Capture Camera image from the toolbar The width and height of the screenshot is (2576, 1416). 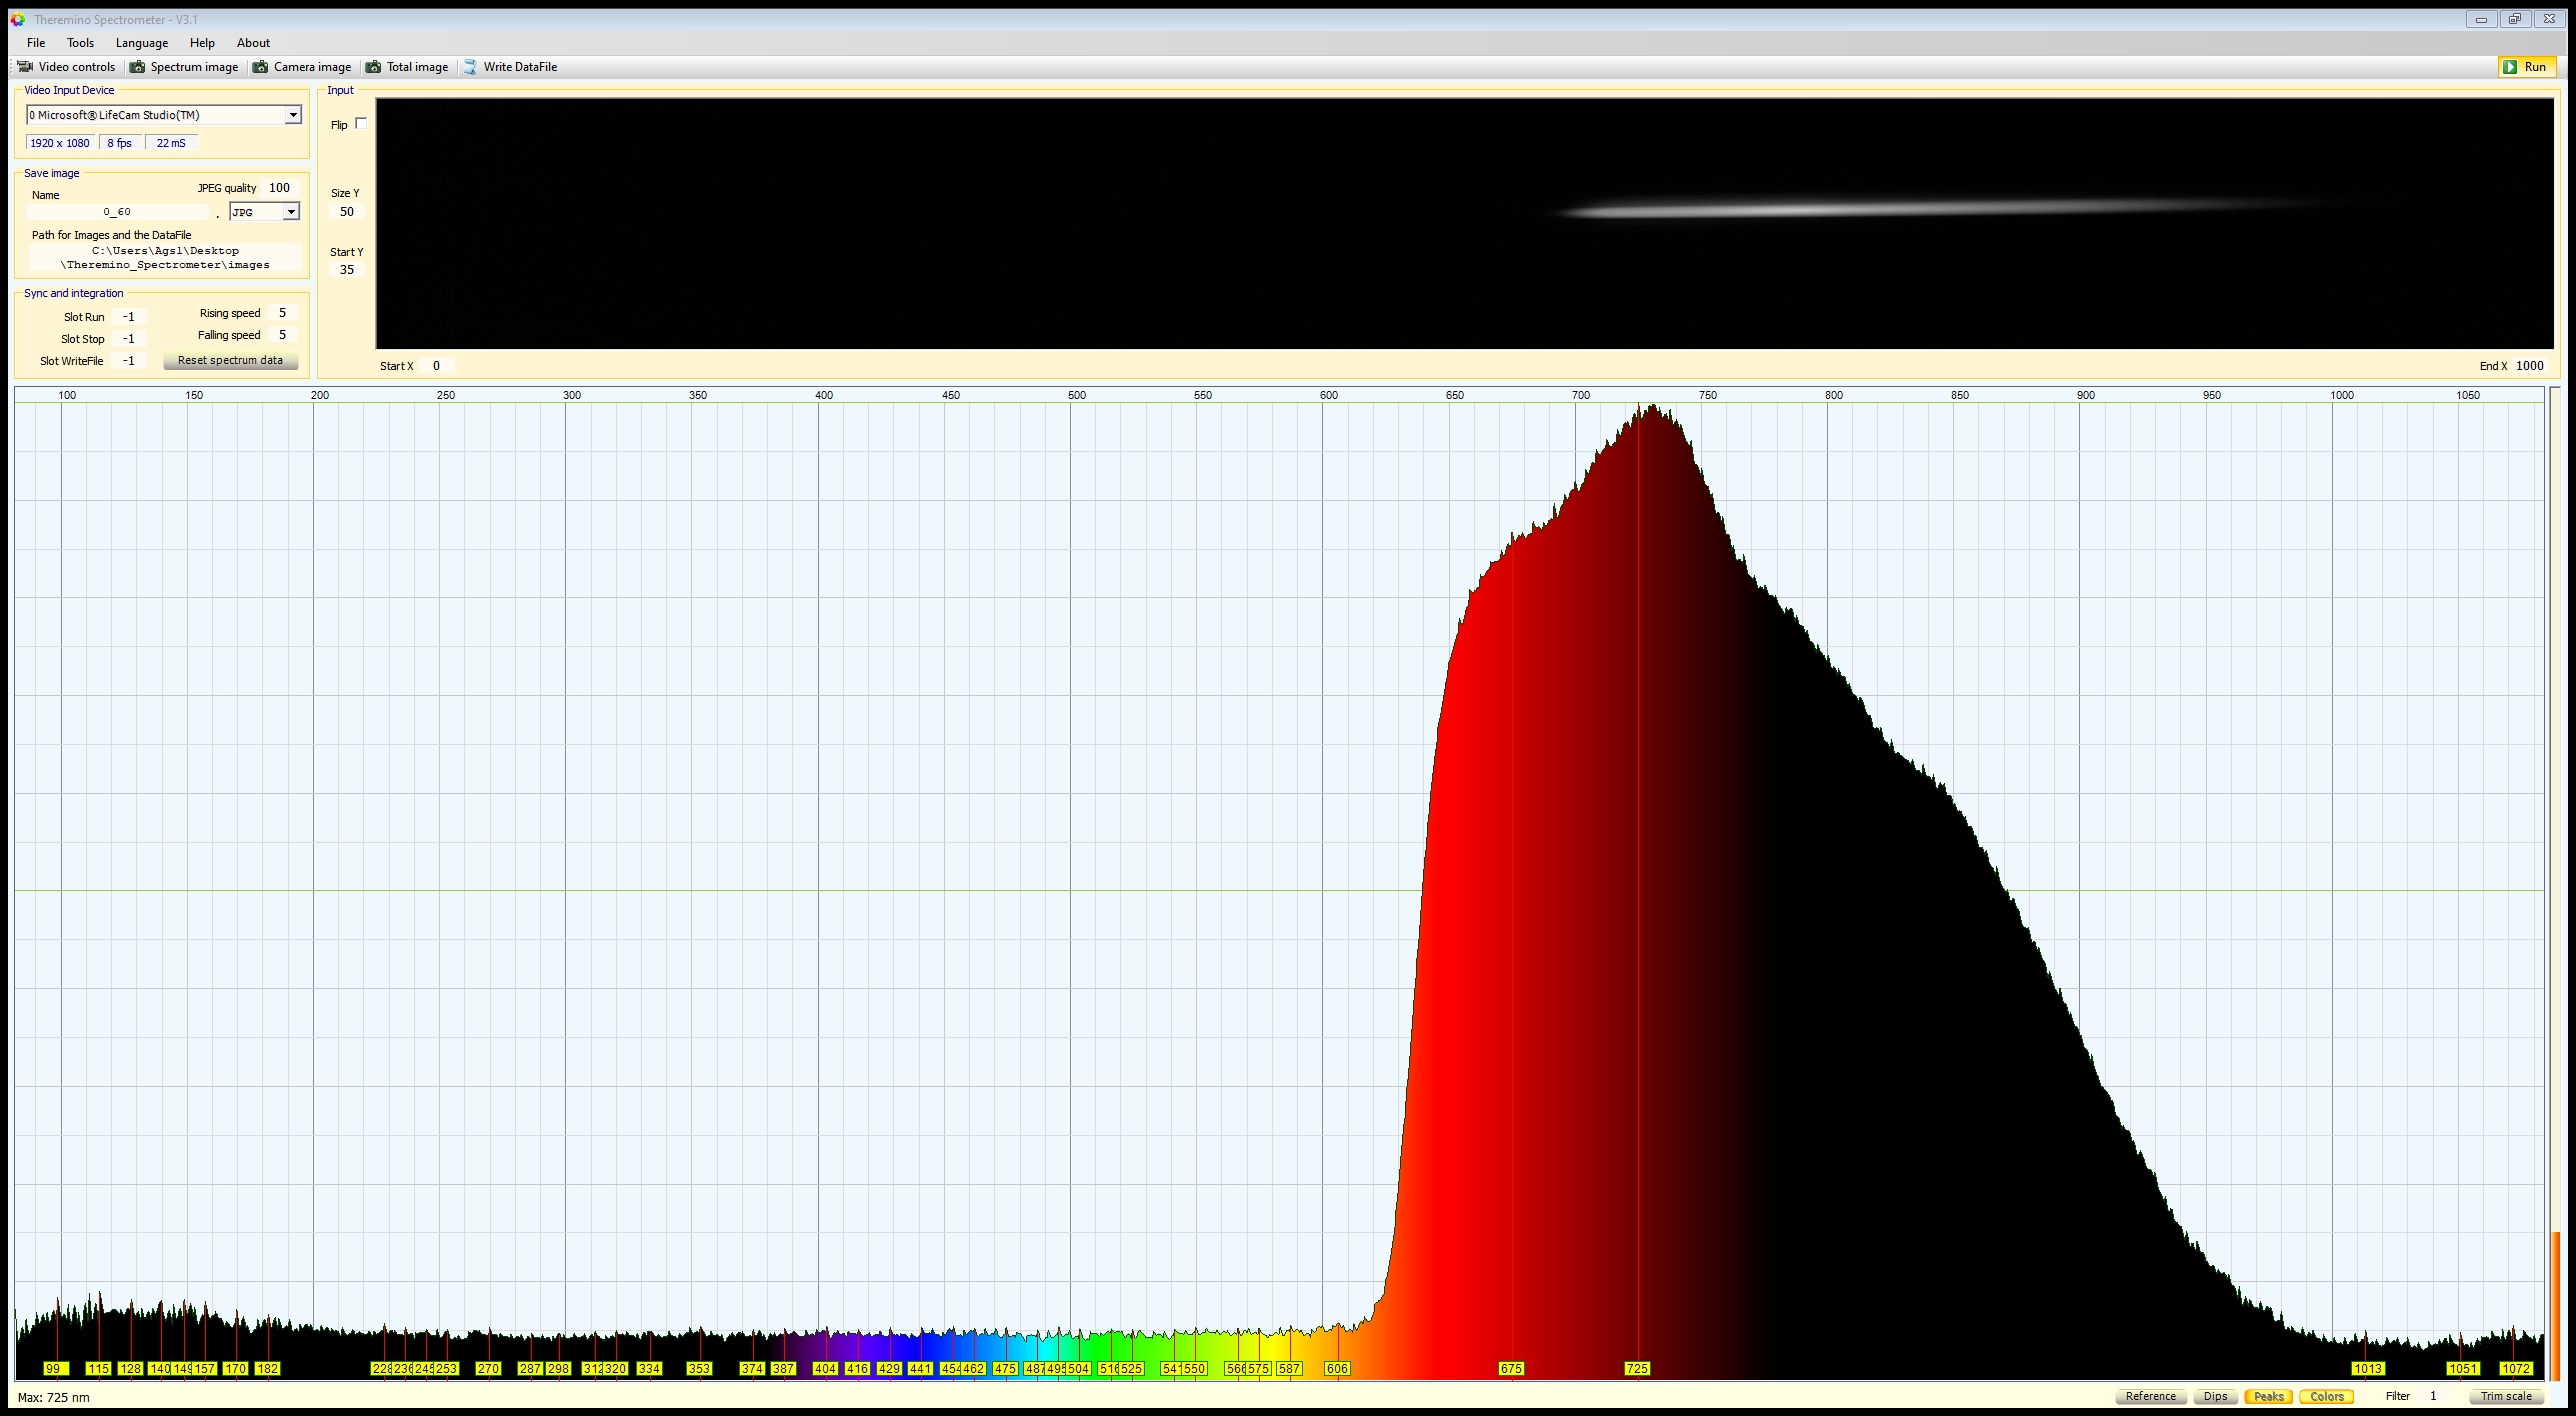[302, 67]
